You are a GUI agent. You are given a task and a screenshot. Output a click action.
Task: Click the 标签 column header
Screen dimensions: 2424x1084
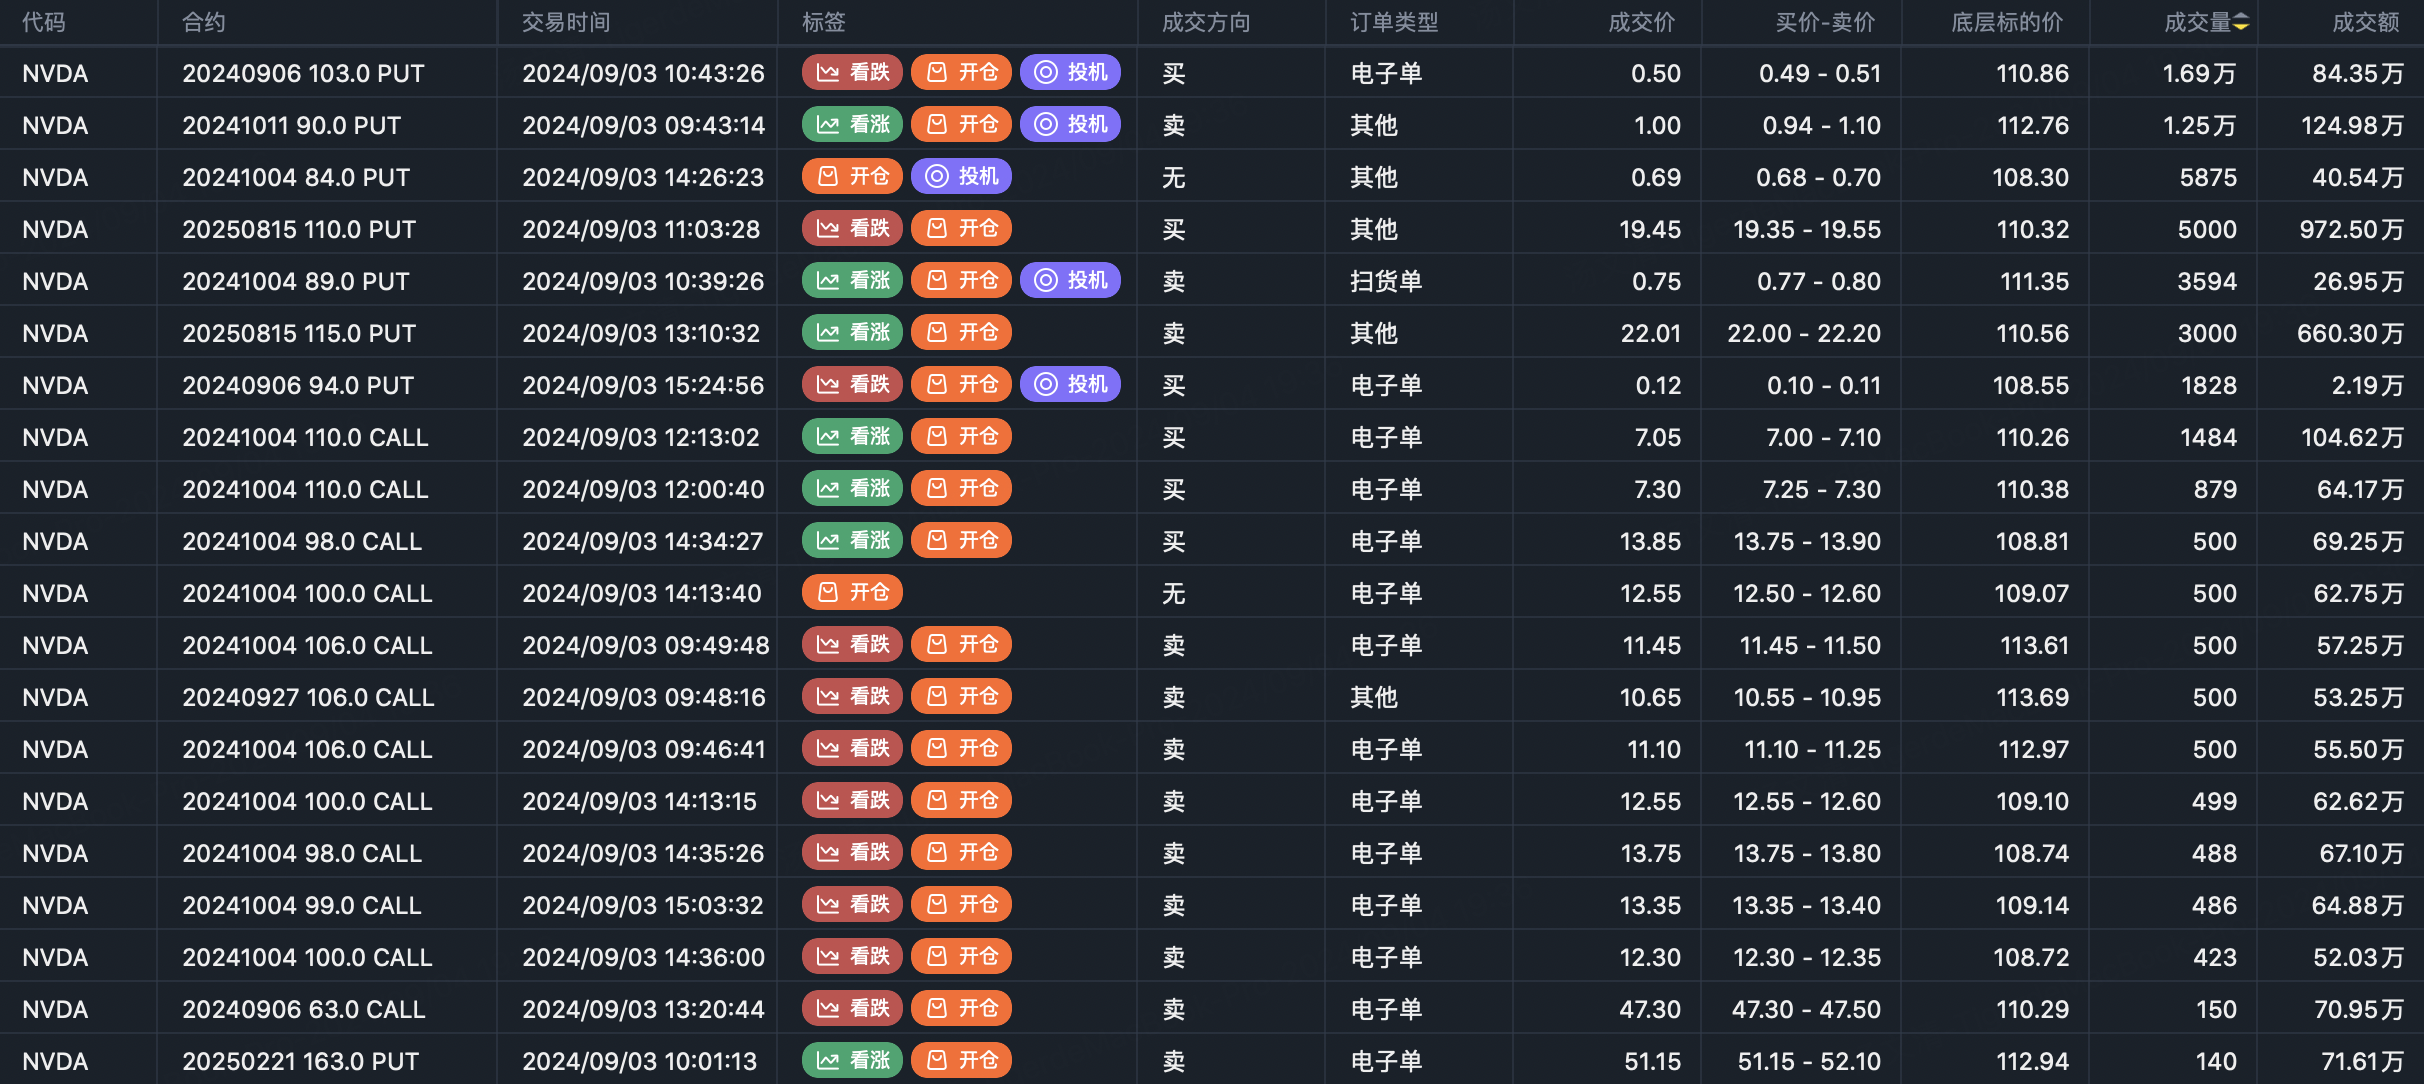pyautogui.click(x=824, y=23)
